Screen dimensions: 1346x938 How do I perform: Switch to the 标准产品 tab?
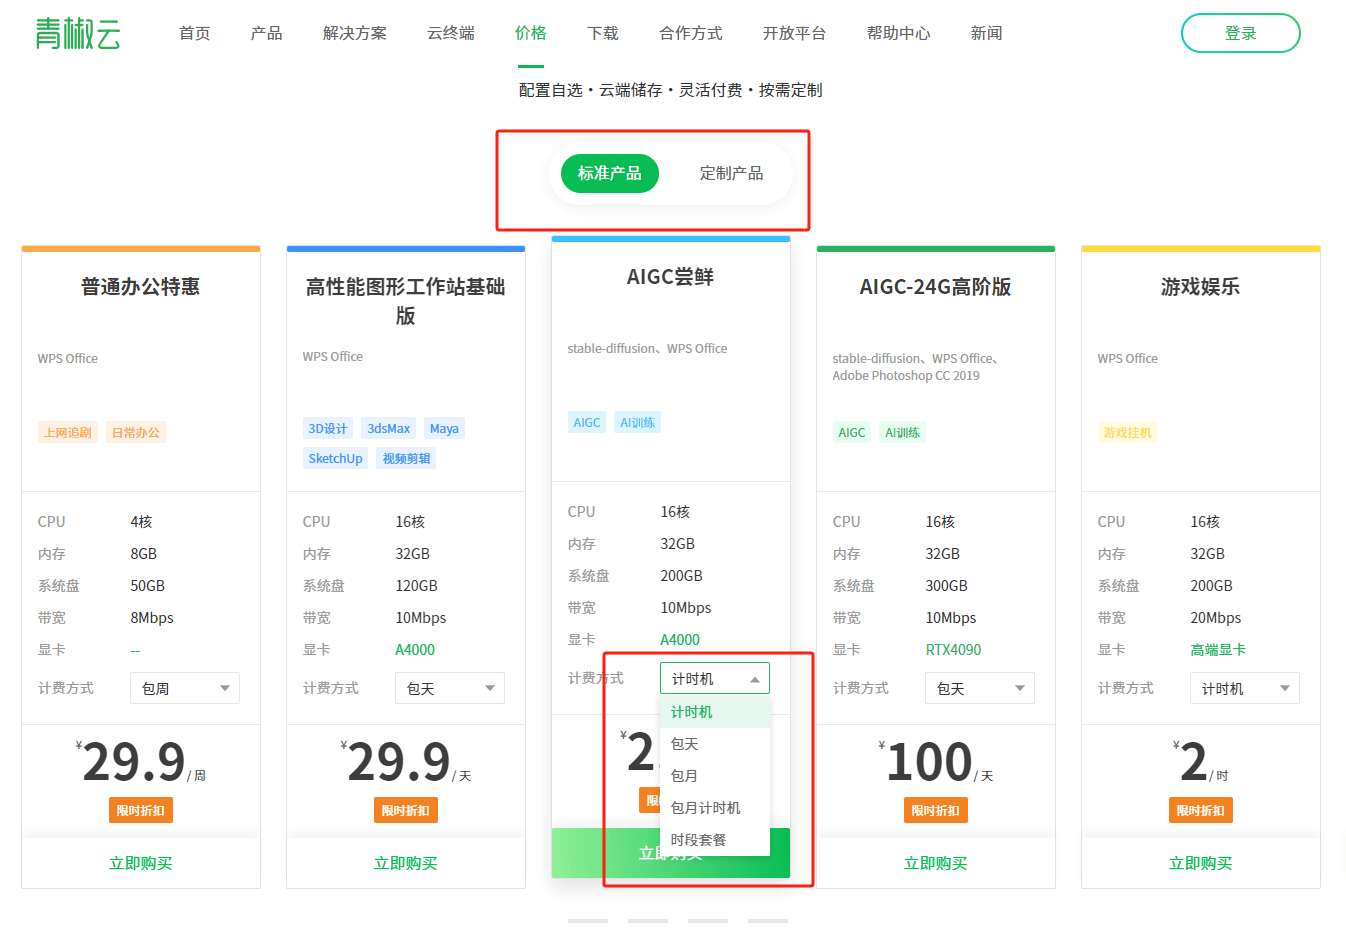point(610,173)
